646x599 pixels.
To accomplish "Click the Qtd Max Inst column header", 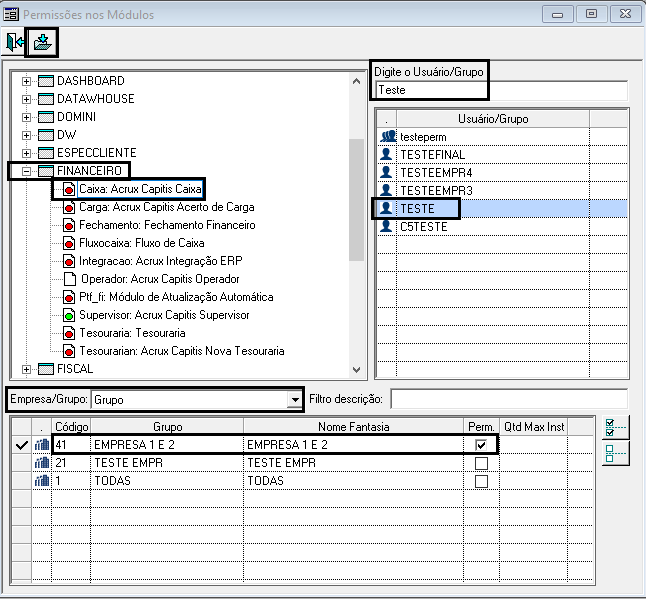I will tap(534, 427).
